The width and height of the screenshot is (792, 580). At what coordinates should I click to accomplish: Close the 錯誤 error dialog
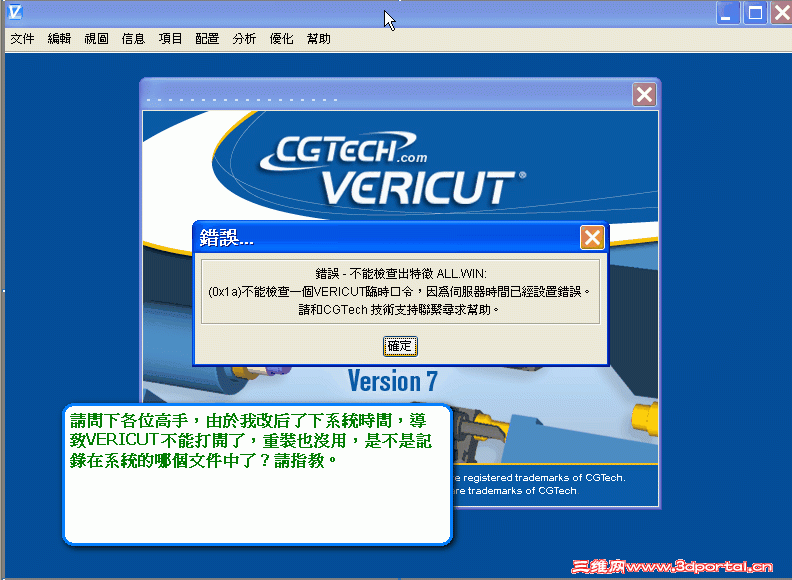pyautogui.click(x=592, y=237)
